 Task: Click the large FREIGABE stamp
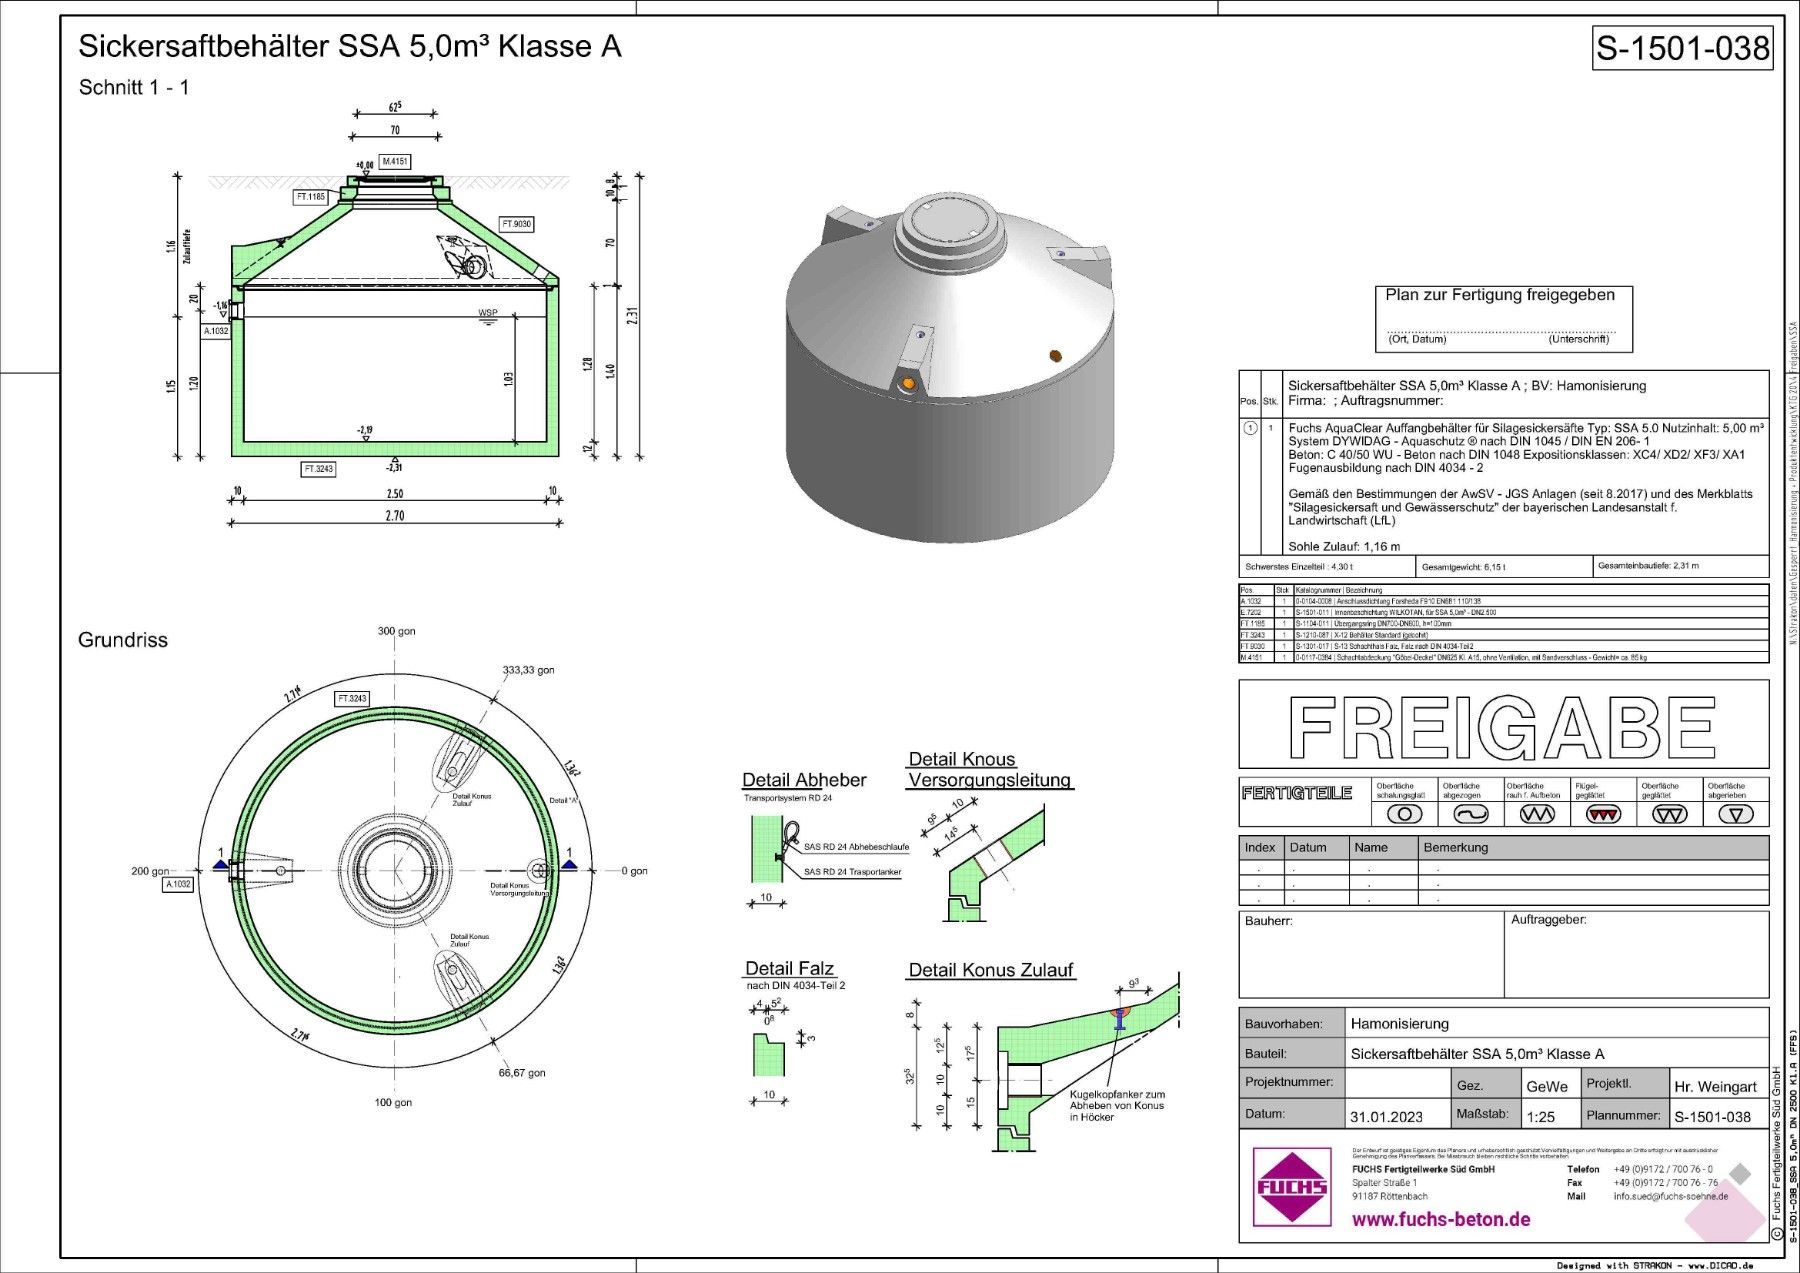click(x=1503, y=727)
